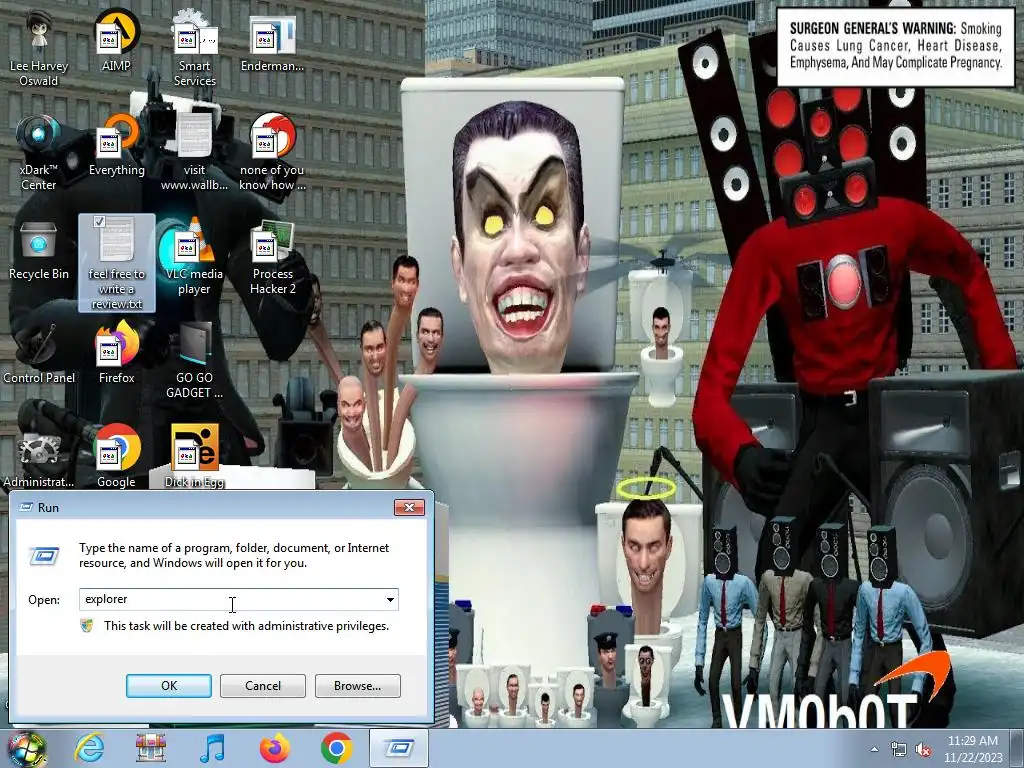1024x768 pixels.
Task: Select the GO GO GADGET desktop icon
Action: 194,361
